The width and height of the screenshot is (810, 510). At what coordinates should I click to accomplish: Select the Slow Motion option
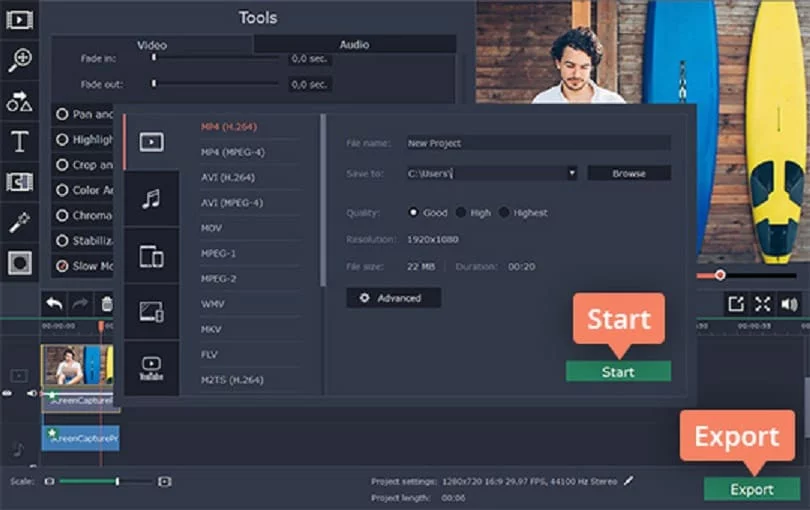click(83, 266)
